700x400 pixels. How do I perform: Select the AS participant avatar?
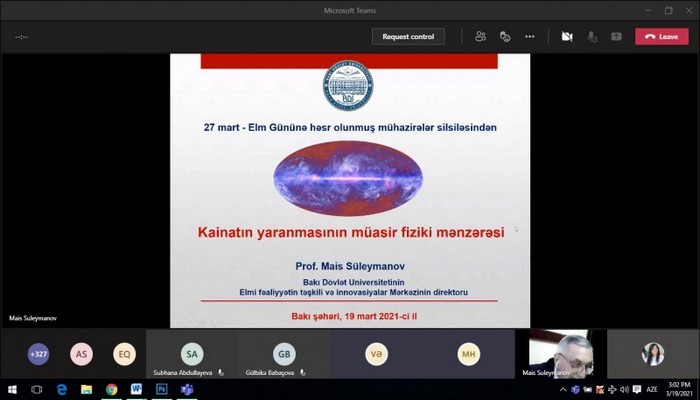click(x=81, y=353)
